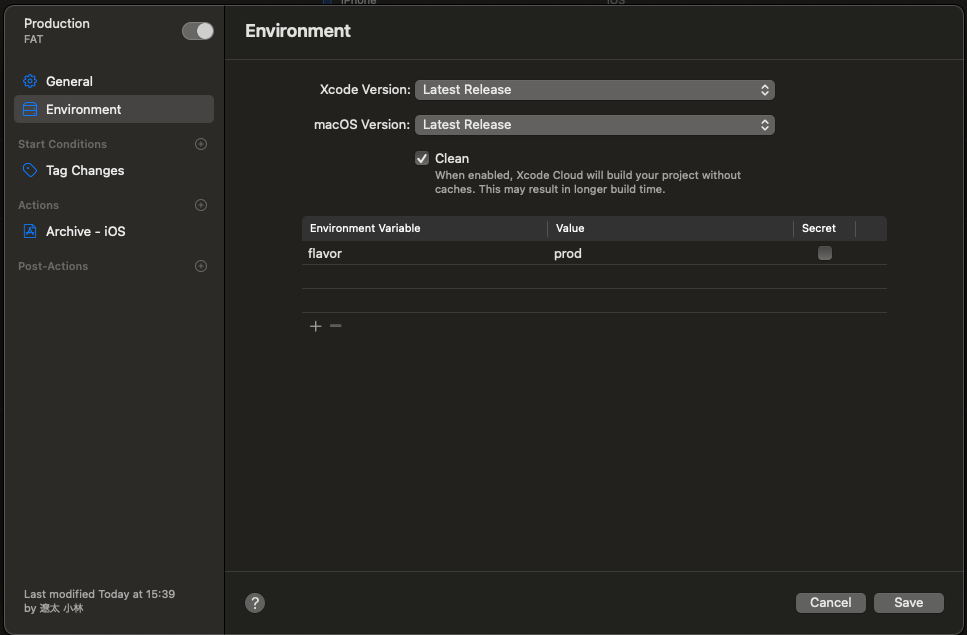Open help with question mark button
967x635 pixels.
click(x=255, y=603)
